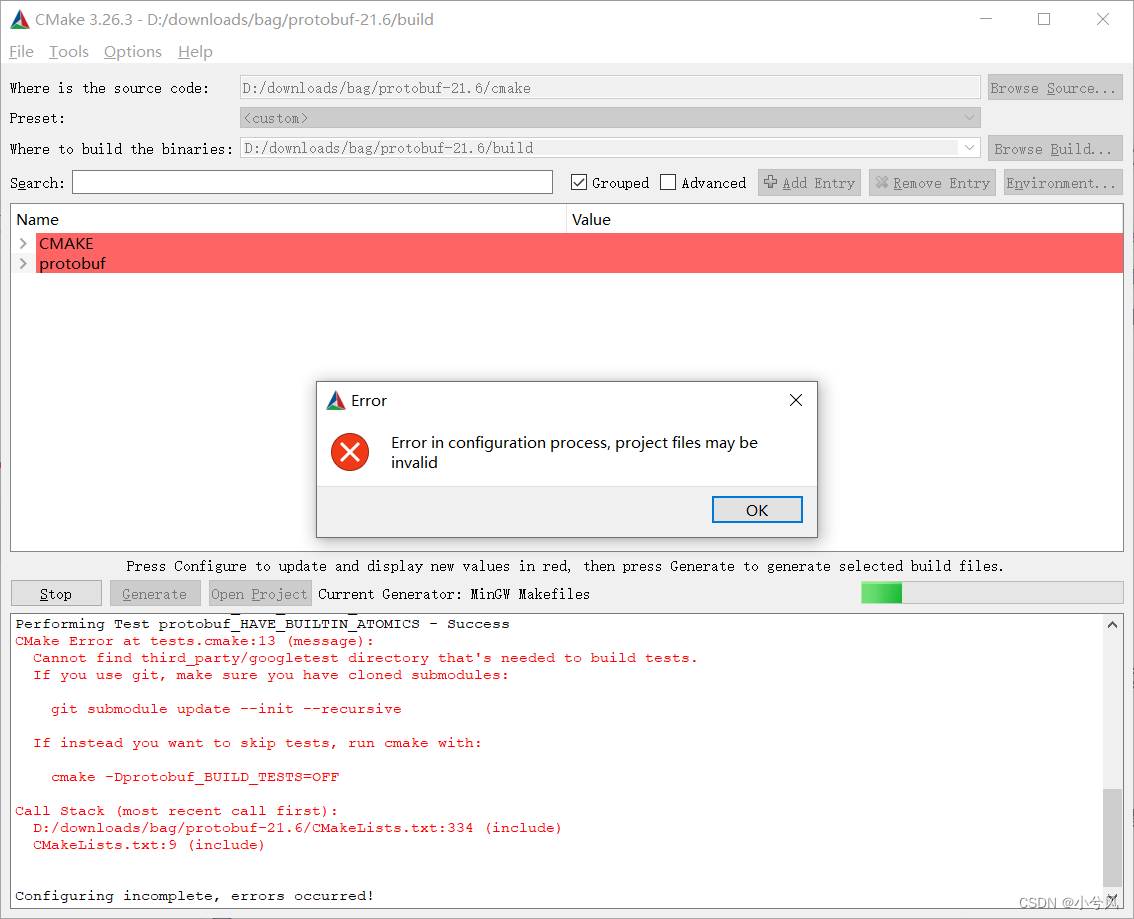The image size is (1134, 919).
Task: Open the Tools menu
Action: [x=69, y=51]
